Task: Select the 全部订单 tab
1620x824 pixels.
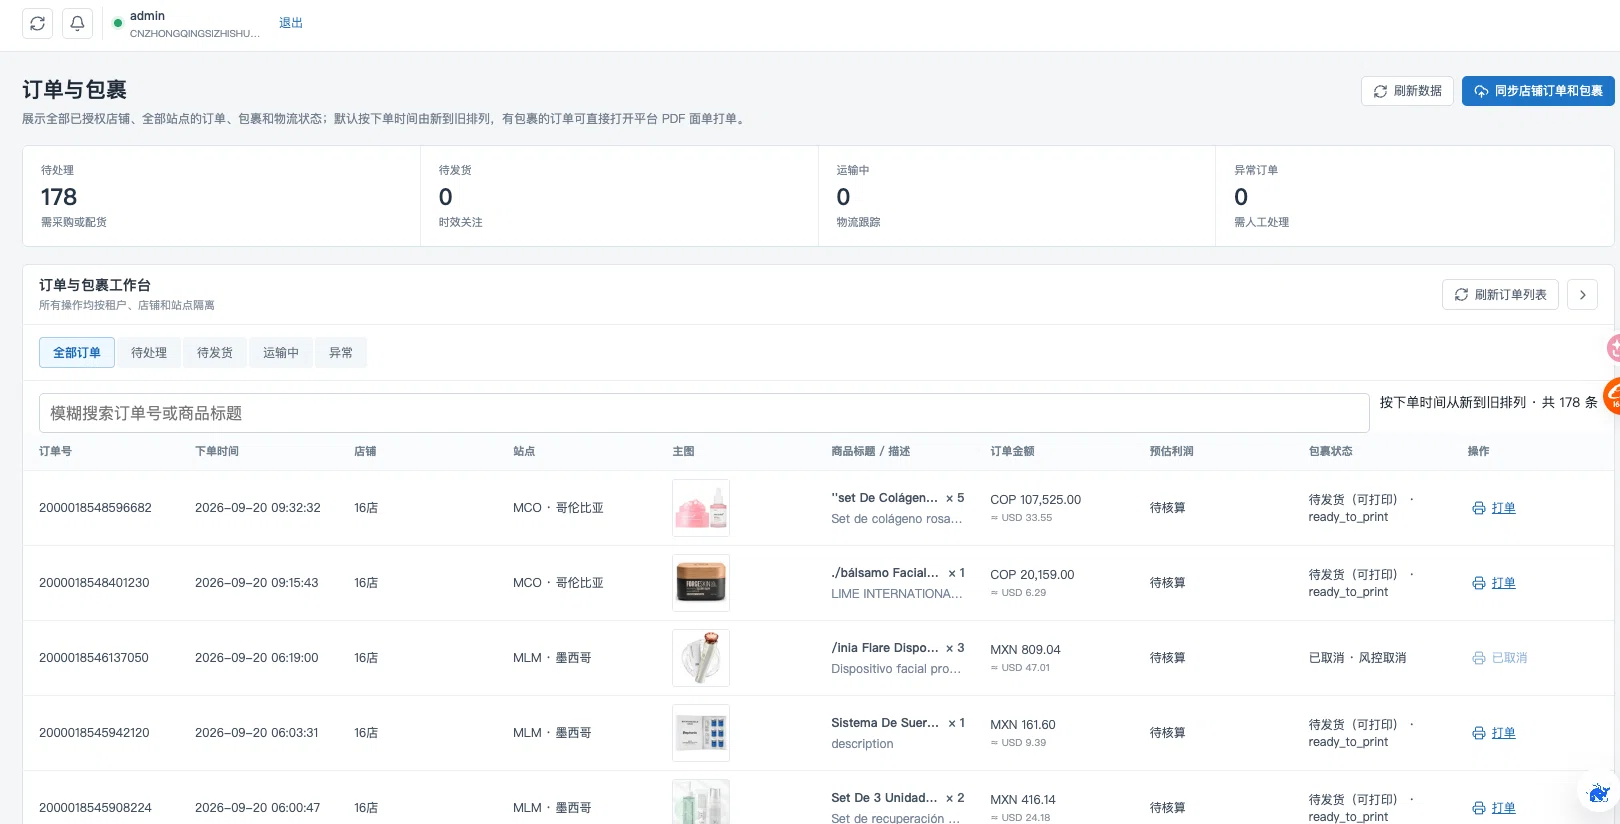Action: [x=77, y=353]
